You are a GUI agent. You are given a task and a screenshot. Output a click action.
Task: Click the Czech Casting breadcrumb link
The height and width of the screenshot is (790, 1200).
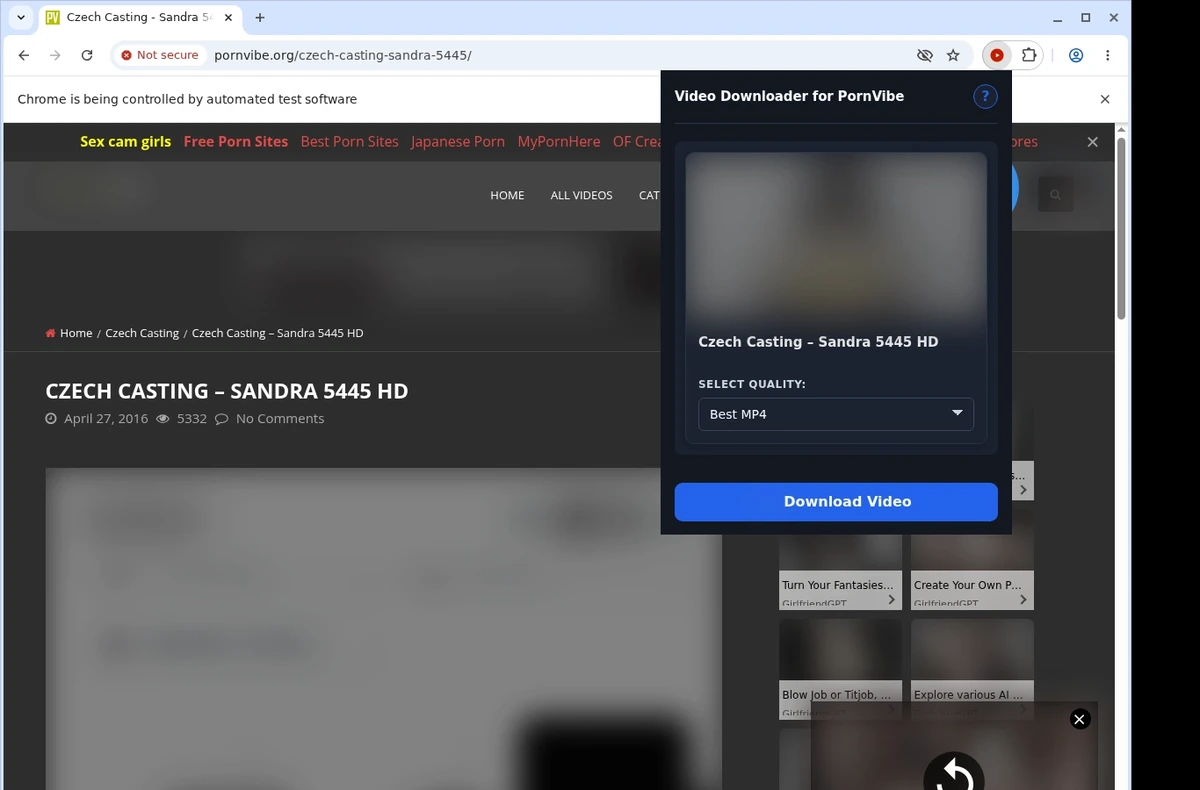click(142, 333)
